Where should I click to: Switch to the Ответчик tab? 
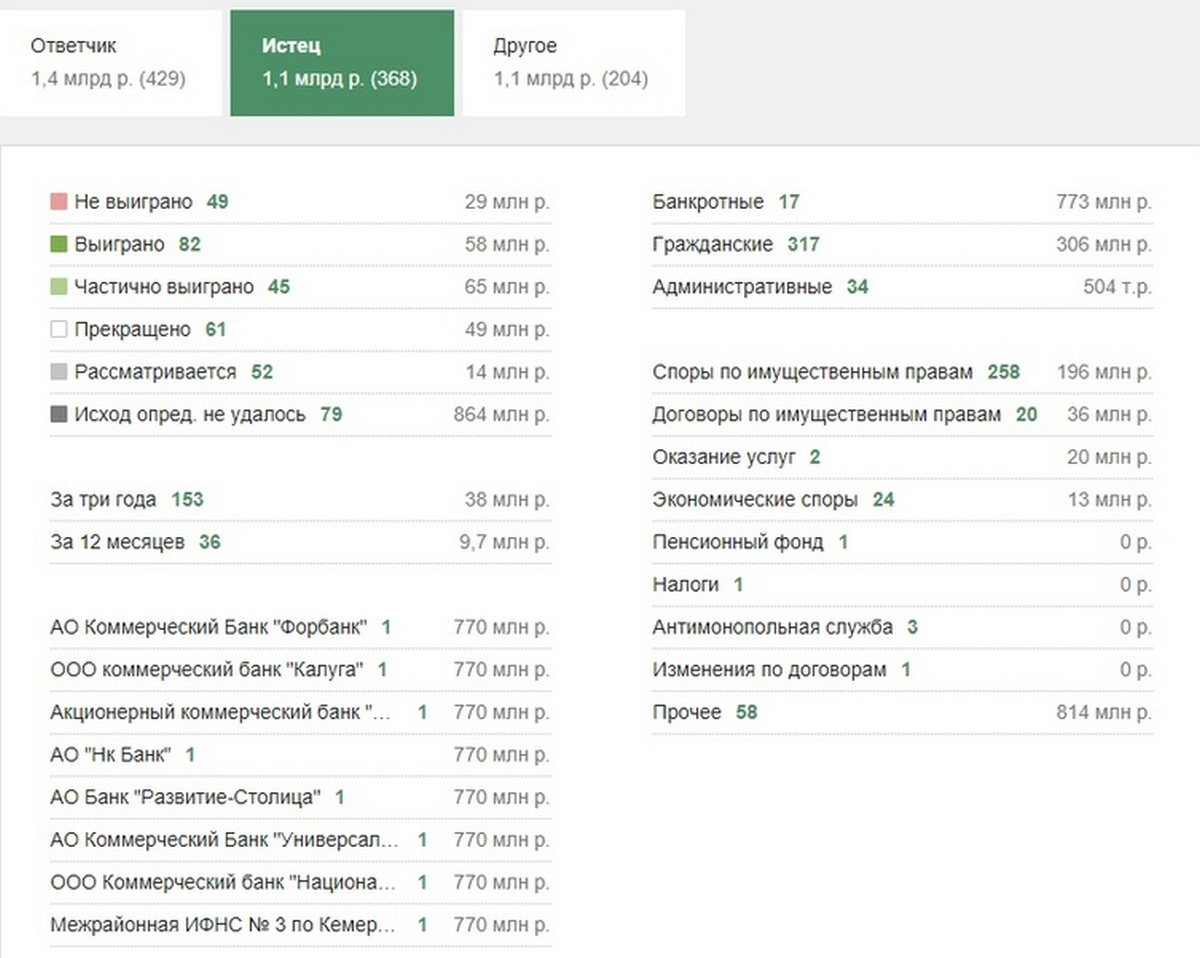[x=110, y=63]
